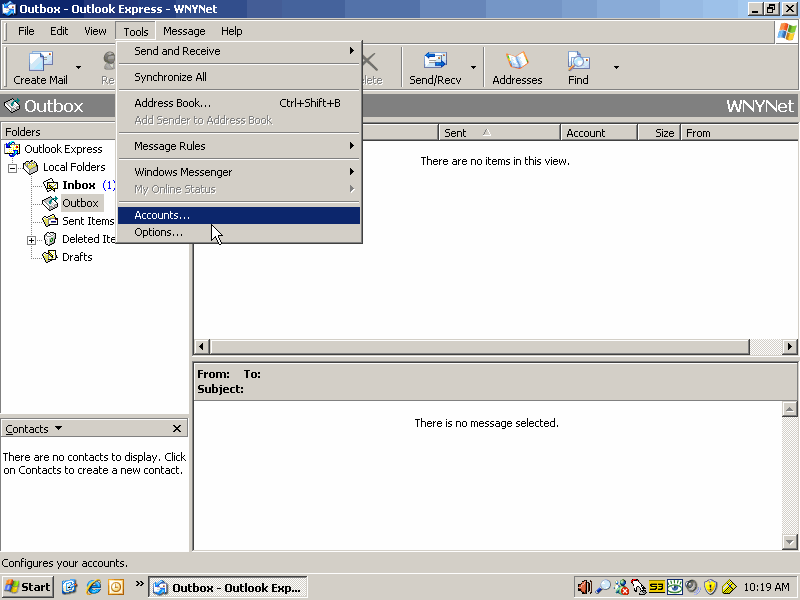Select the Outbox folder in tree
The image size is (800, 600).
coord(80,203)
